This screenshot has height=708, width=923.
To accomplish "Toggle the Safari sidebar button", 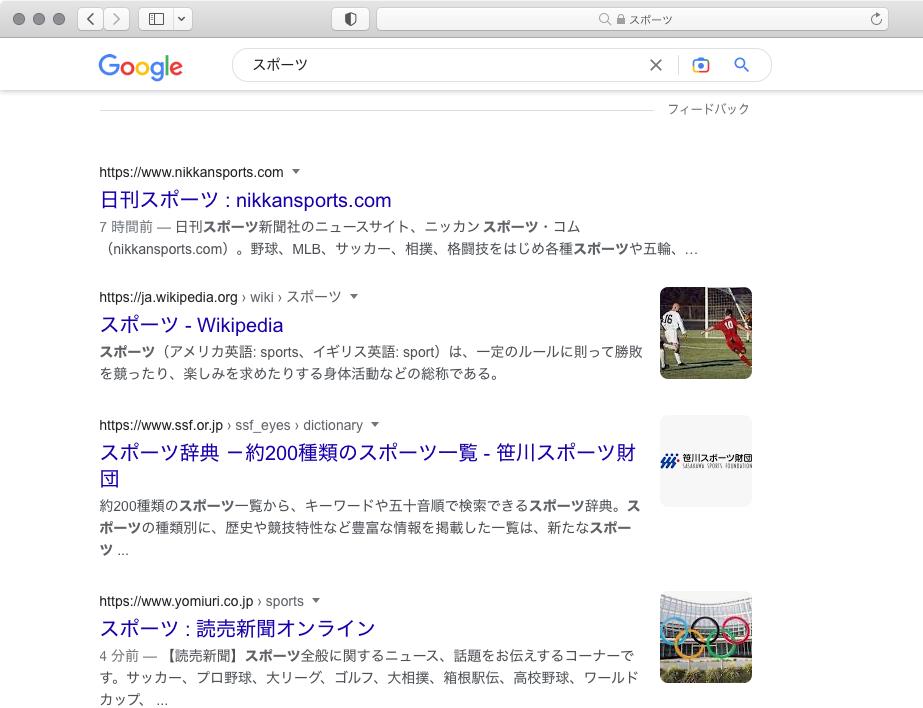I will tap(156, 19).
